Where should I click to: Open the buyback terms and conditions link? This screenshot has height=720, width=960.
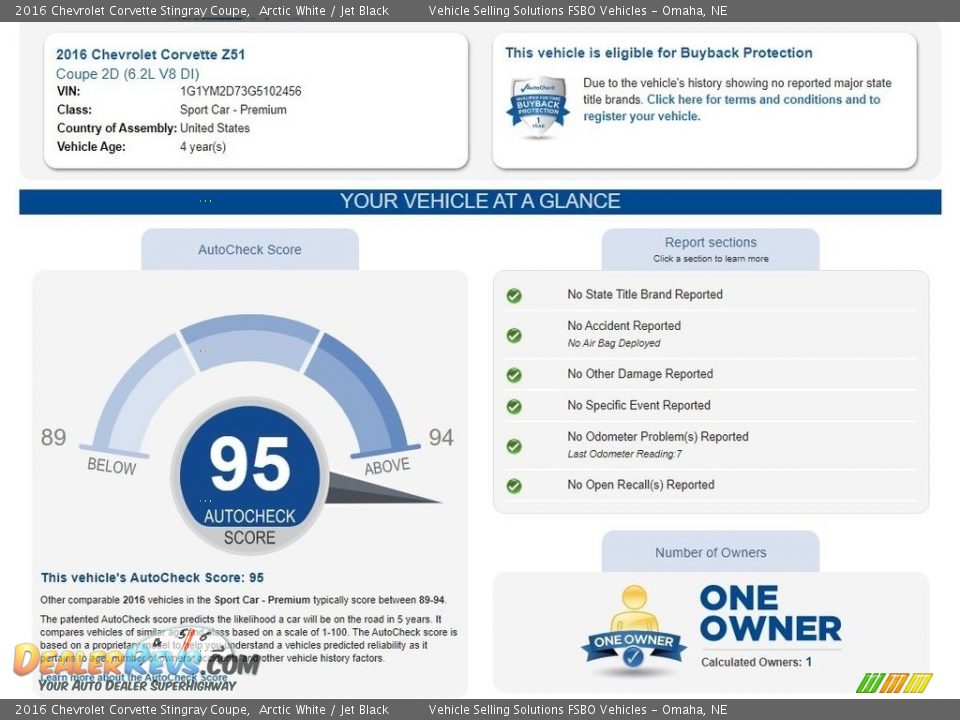point(732,108)
